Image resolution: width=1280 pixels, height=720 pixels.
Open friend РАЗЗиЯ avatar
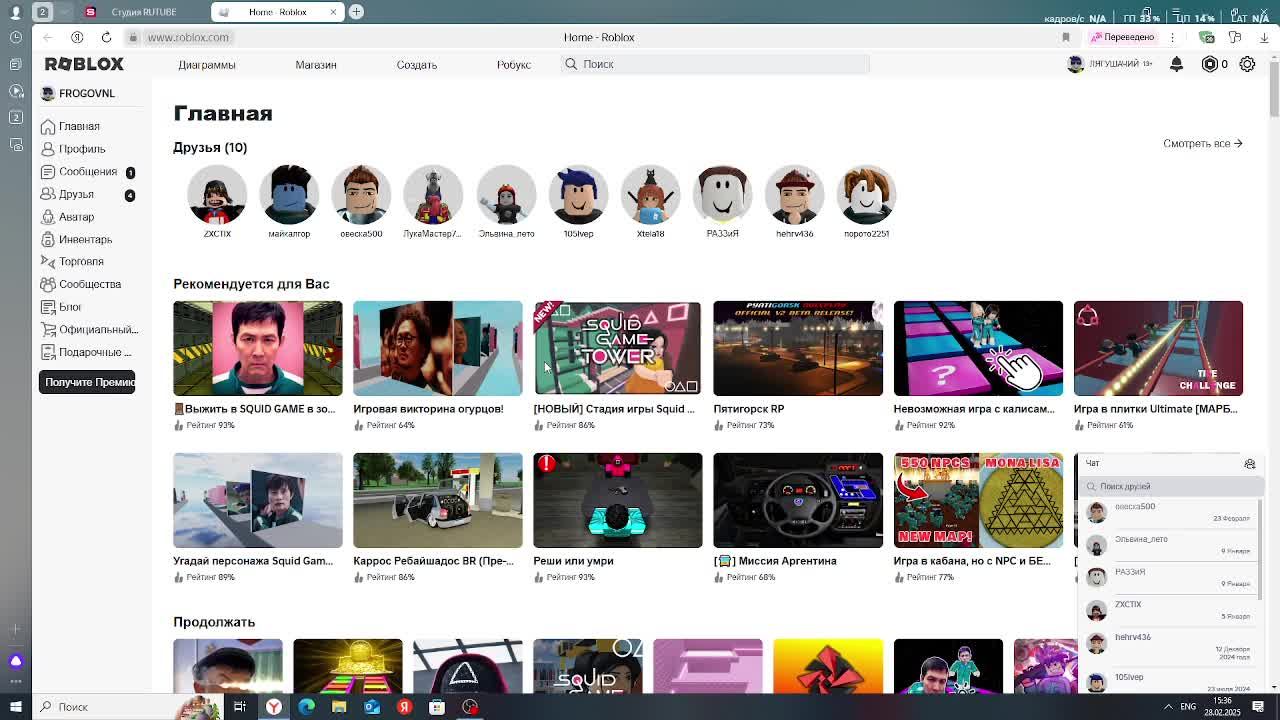pos(722,195)
